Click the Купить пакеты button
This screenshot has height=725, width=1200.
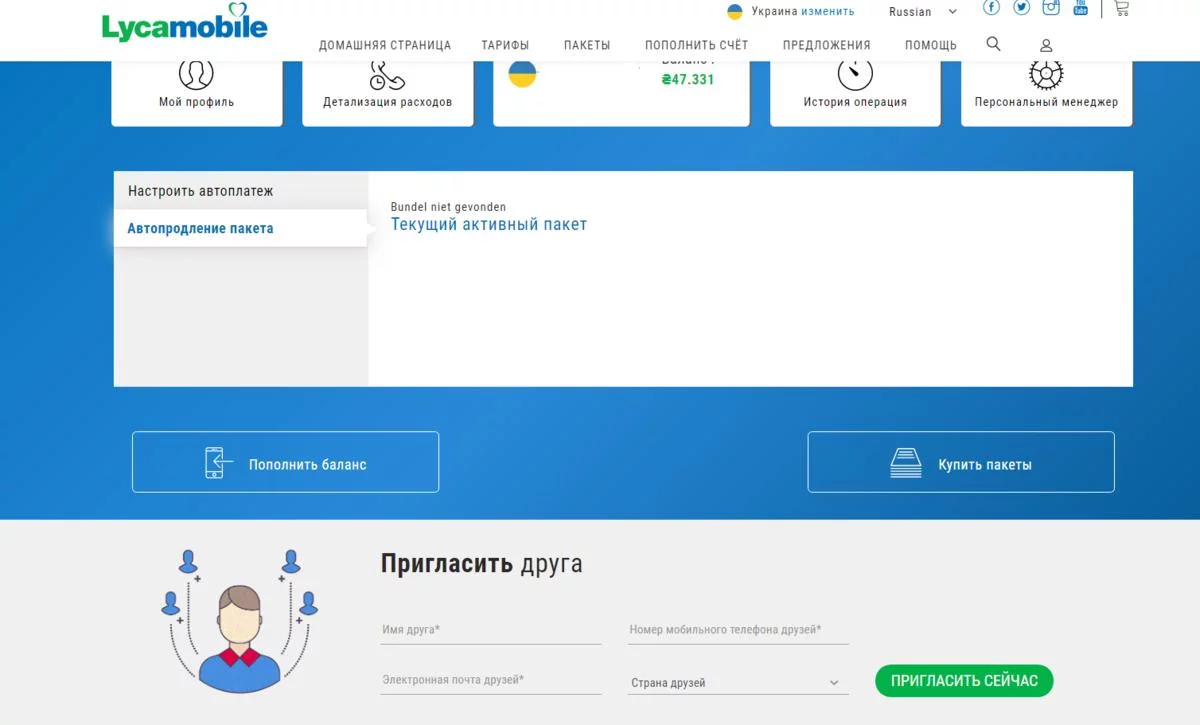pyautogui.click(x=961, y=462)
